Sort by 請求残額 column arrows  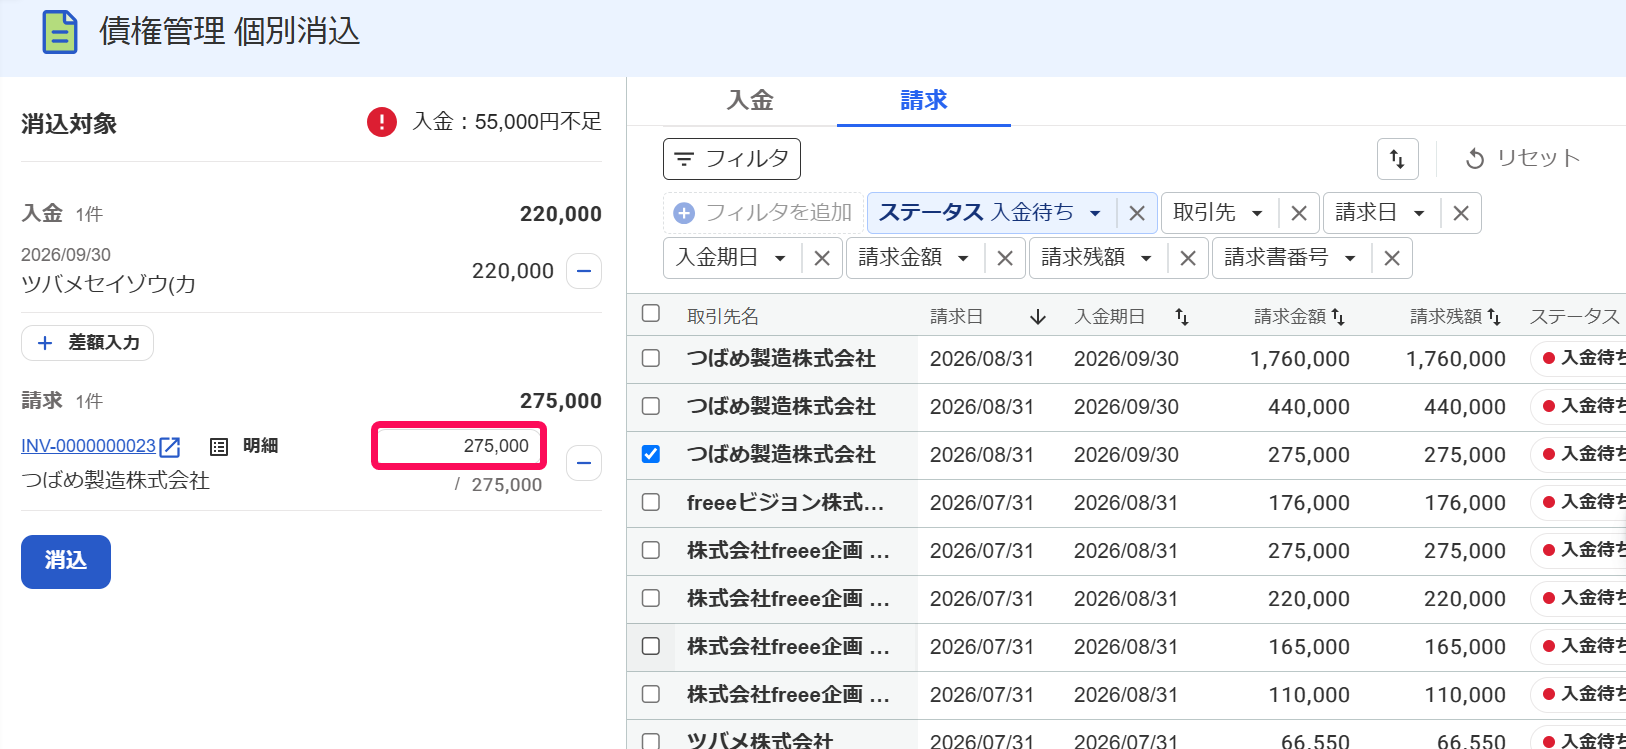1494,317
